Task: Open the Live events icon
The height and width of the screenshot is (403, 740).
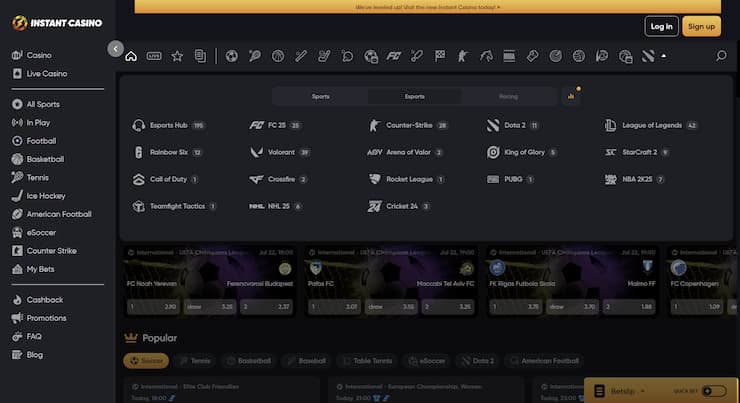Action: tap(154, 56)
